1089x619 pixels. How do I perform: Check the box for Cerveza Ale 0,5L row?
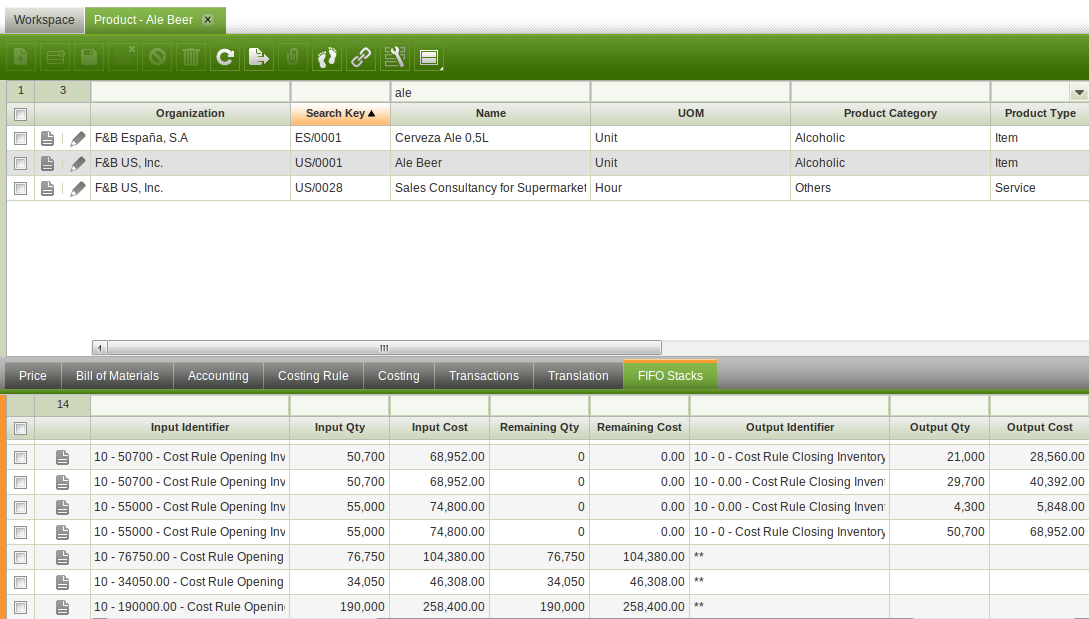pos(20,138)
